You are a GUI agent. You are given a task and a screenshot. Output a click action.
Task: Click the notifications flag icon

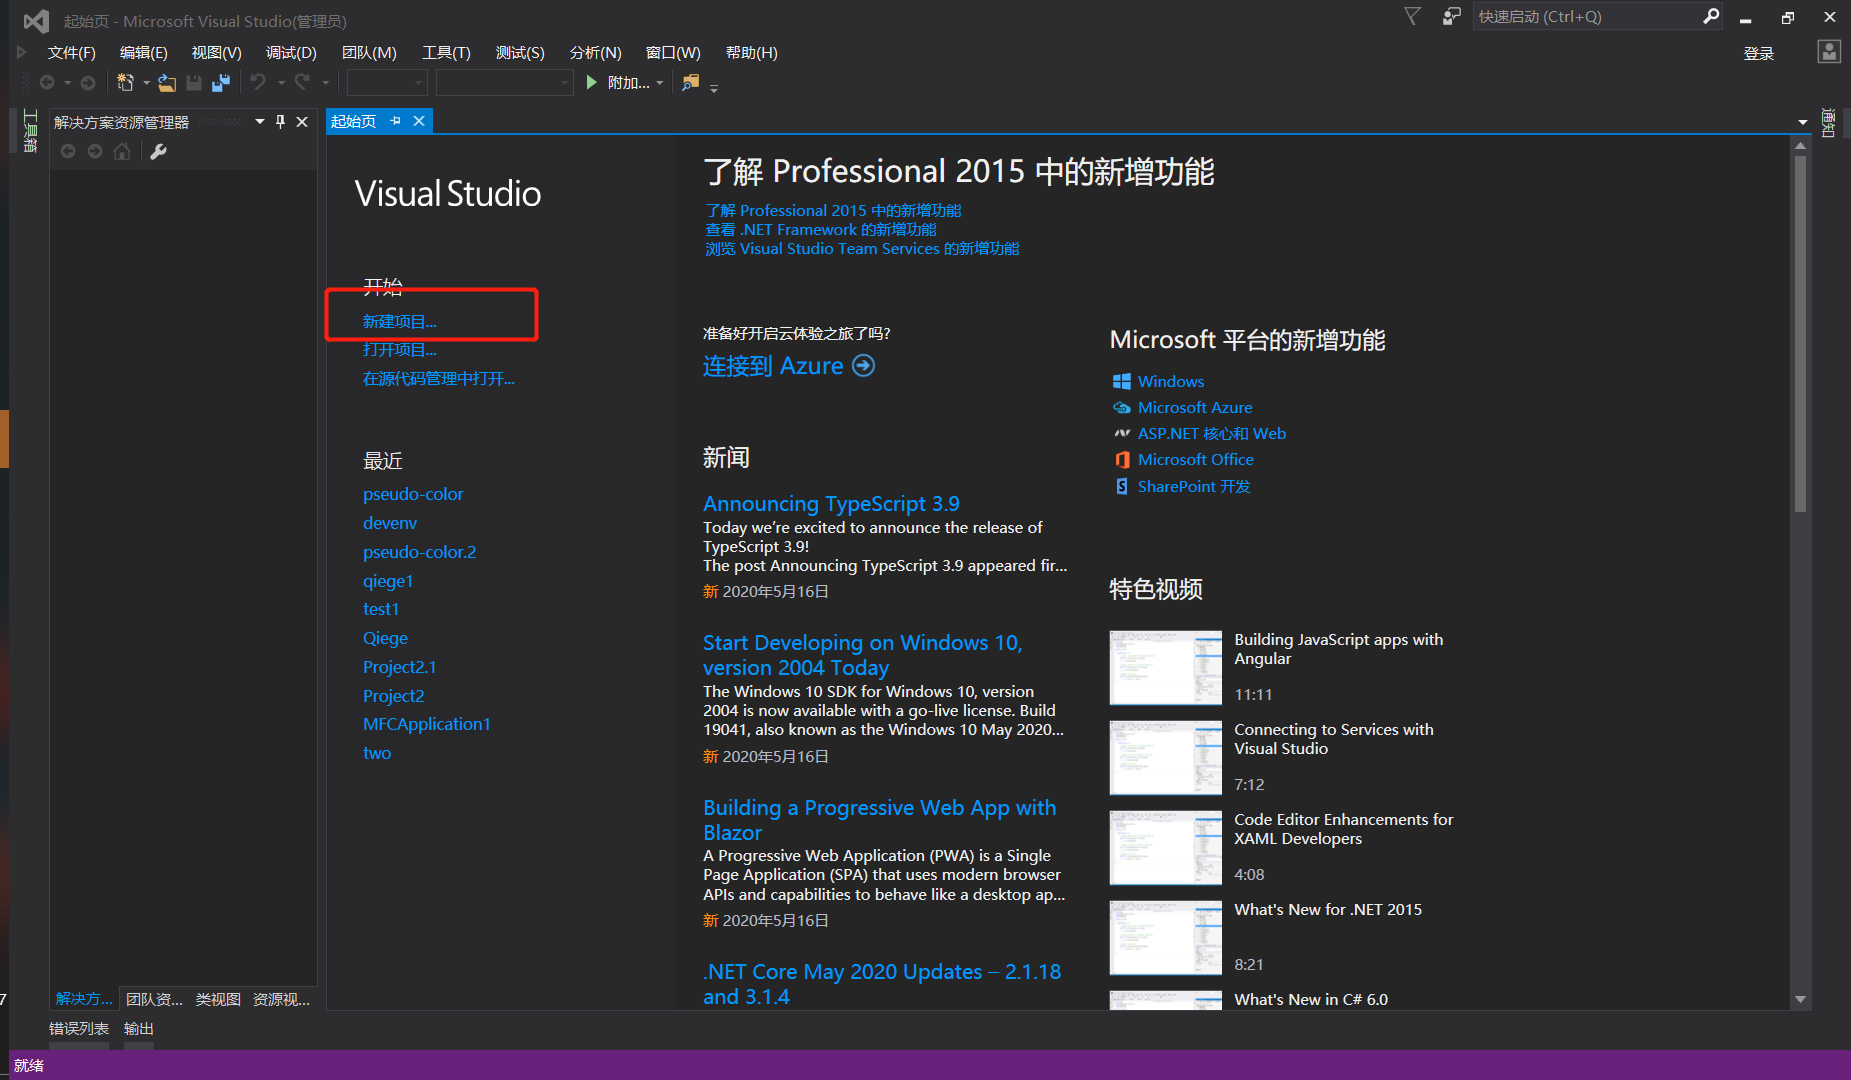pos(1412,17)
